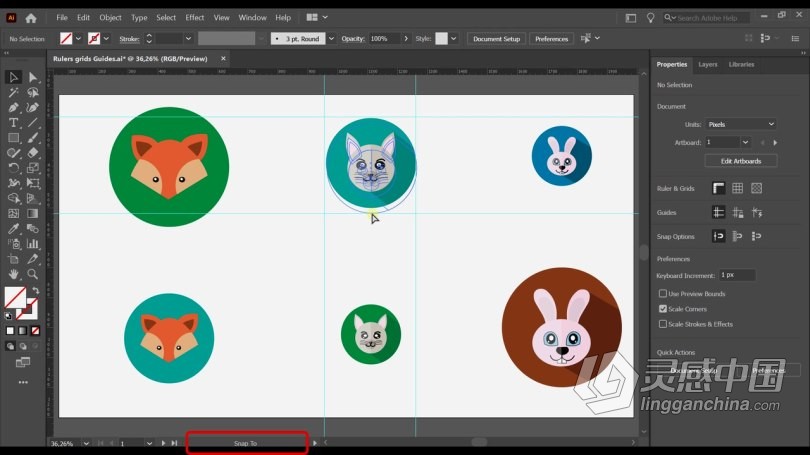Select the Gradient tool
Viewport: 810px width, 455px height.
pos(33,213)
